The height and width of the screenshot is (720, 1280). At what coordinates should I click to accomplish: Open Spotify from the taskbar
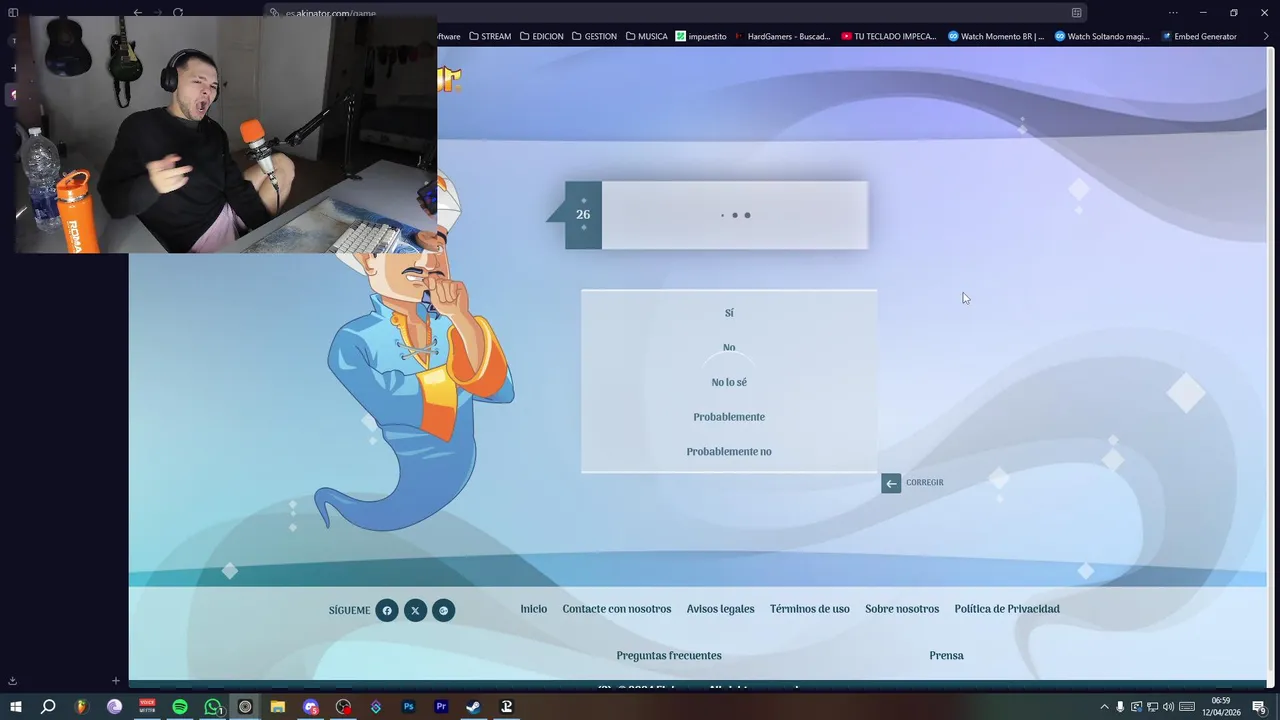tap(180, 707)
